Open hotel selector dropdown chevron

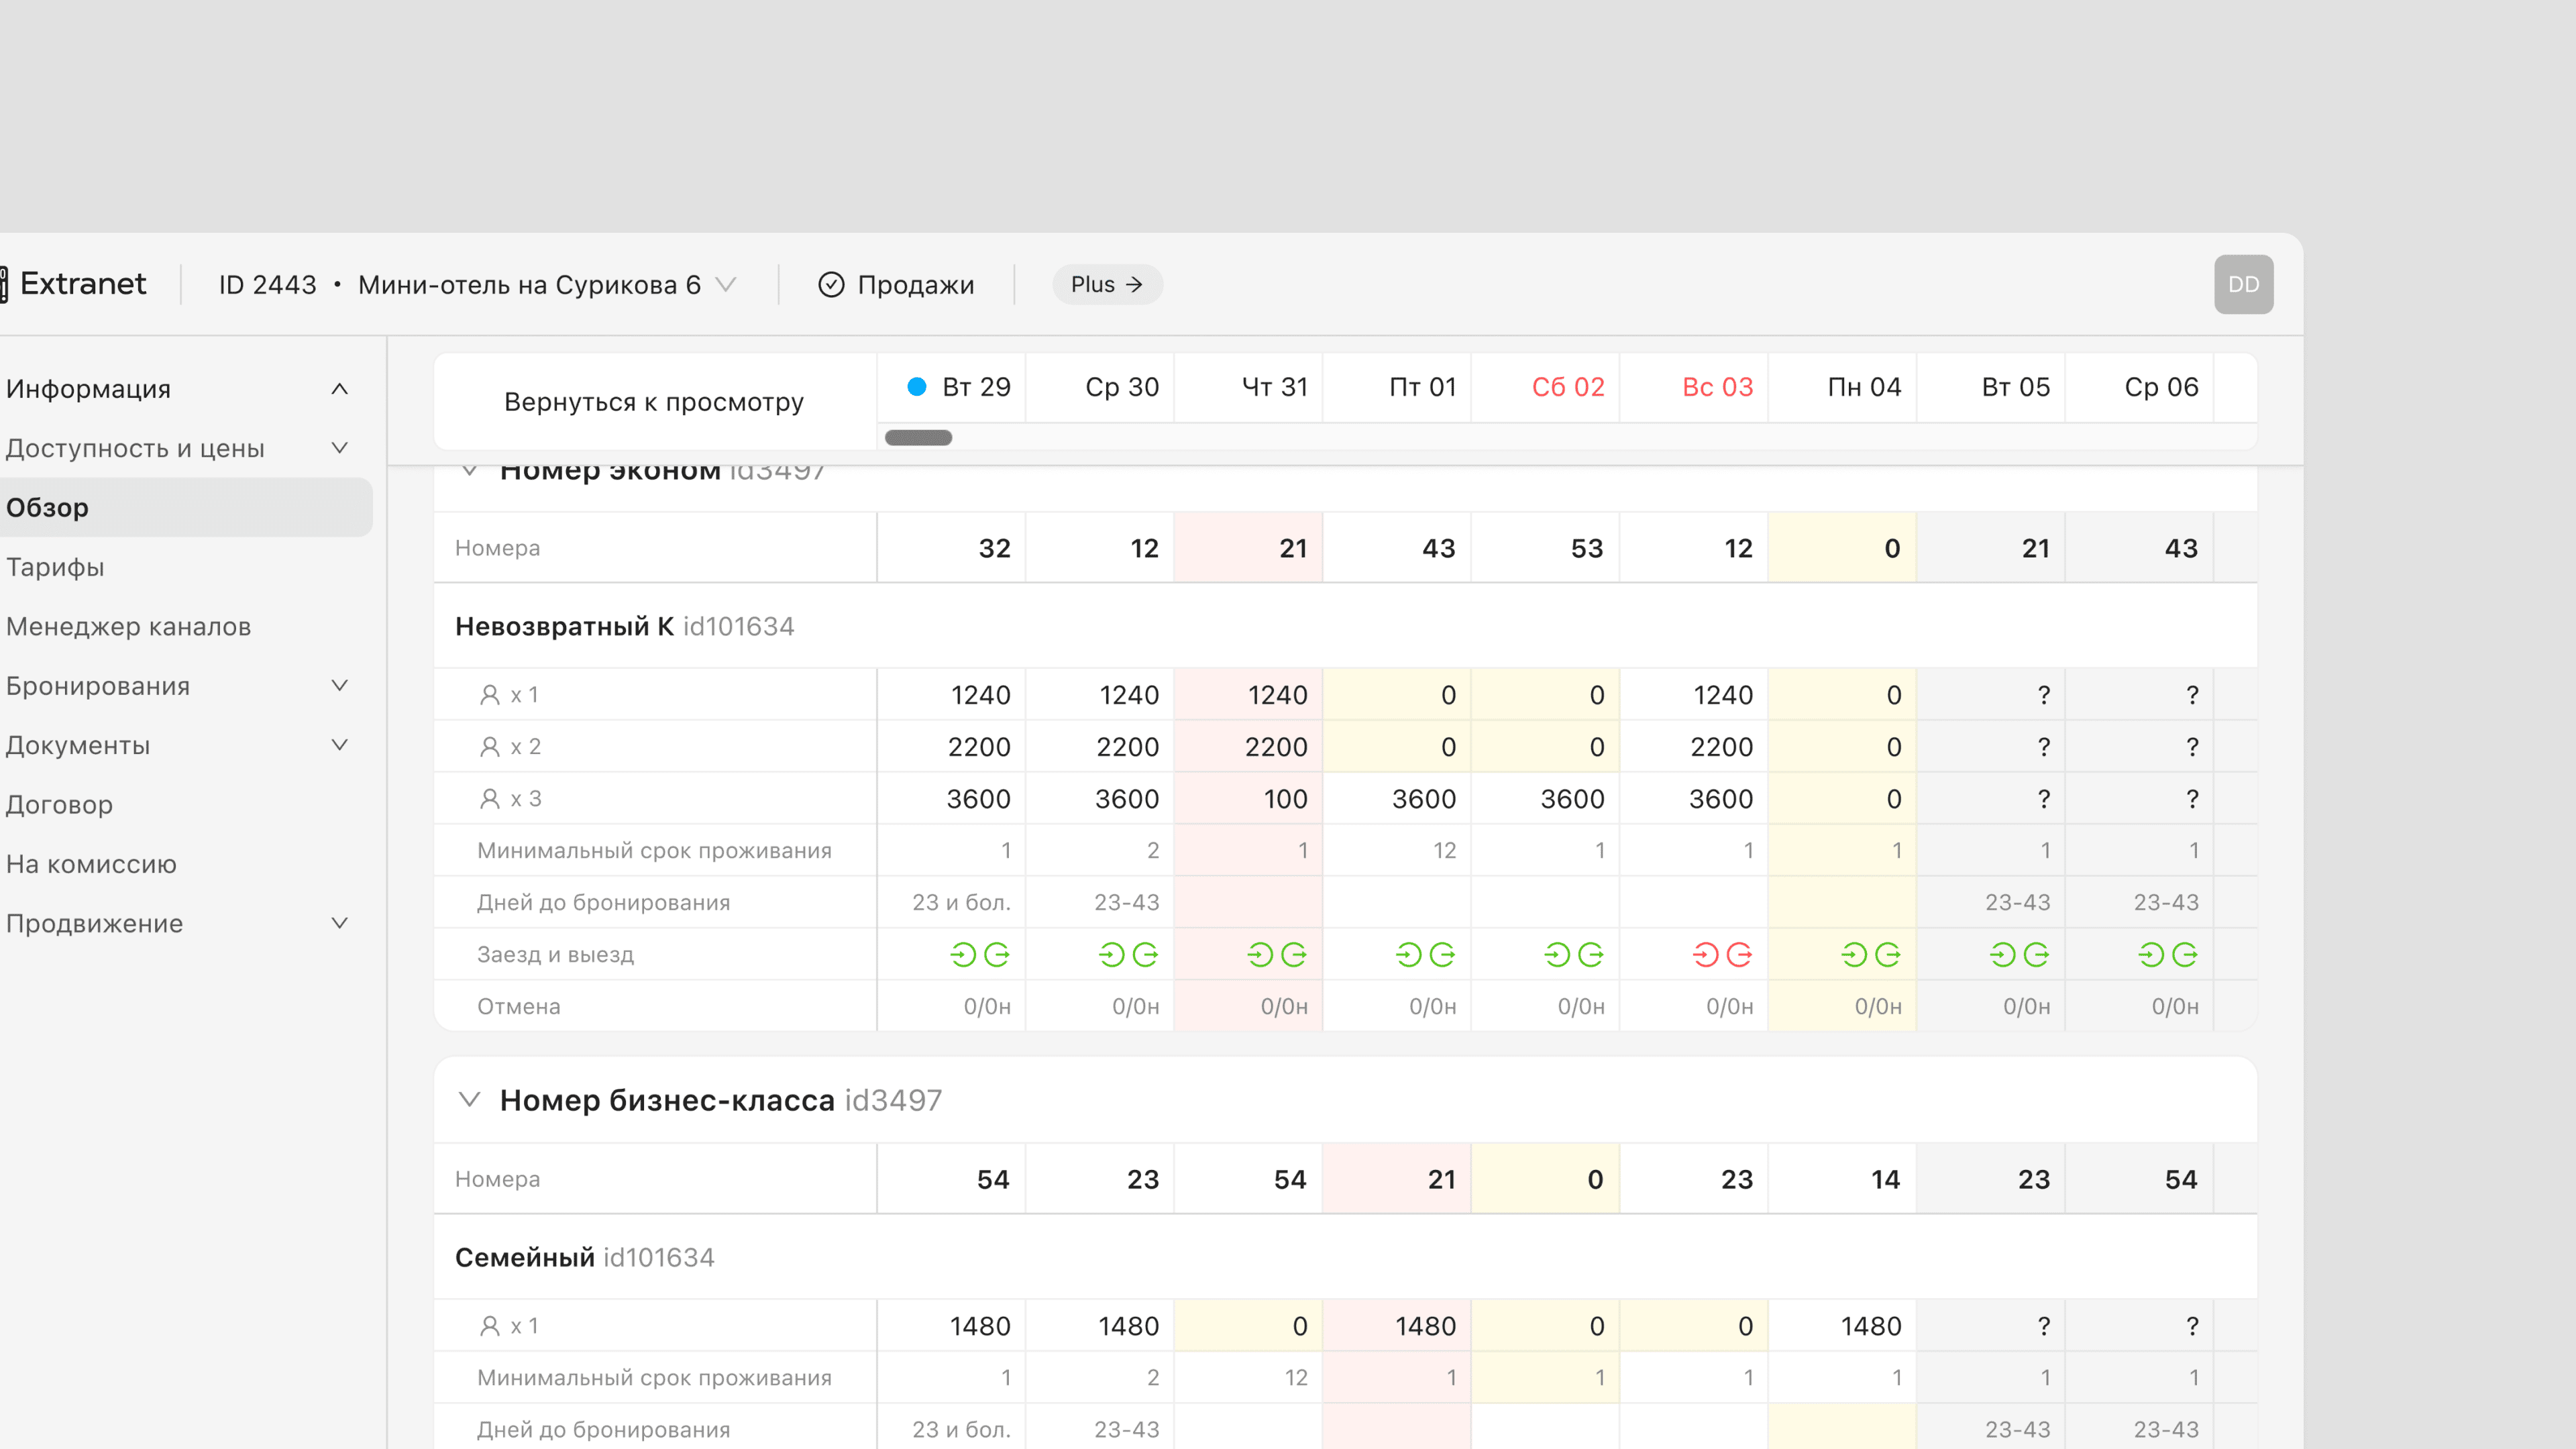(x=727, y=285)
